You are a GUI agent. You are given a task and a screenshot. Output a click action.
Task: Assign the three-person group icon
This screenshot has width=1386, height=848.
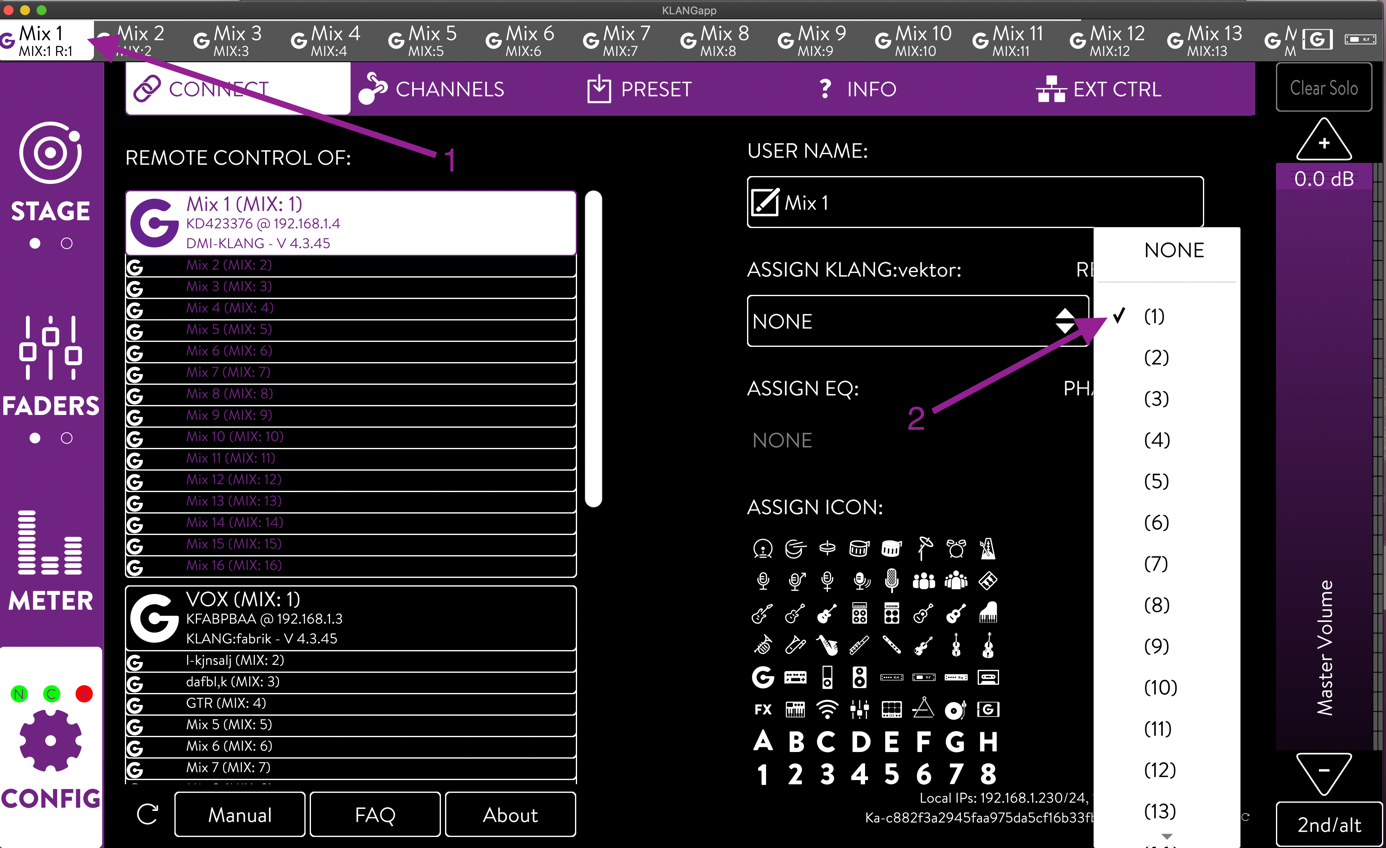click(924, 581)
